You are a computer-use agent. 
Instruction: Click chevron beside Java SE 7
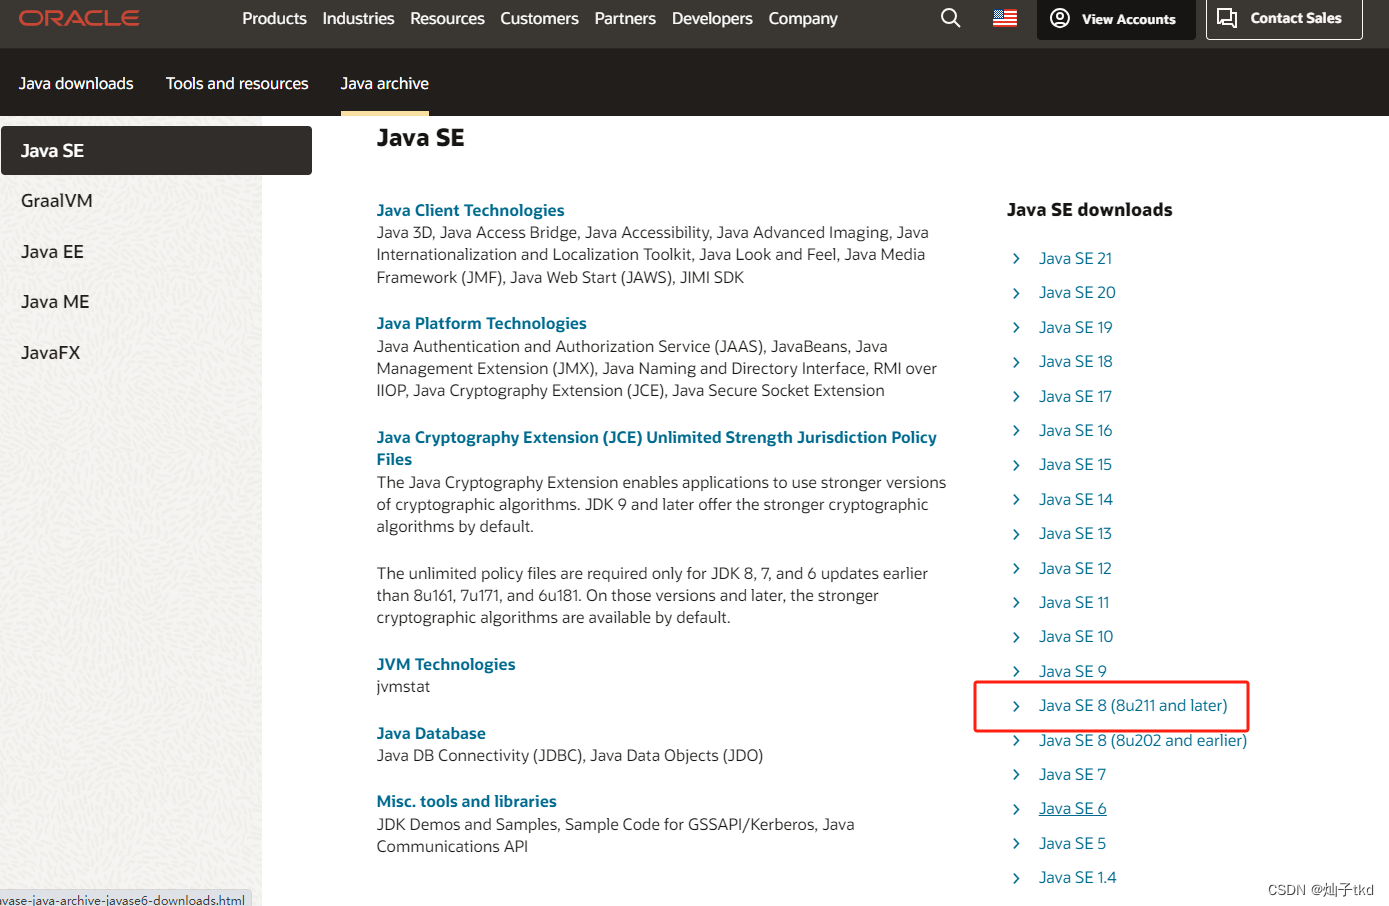pos(1016,775)
